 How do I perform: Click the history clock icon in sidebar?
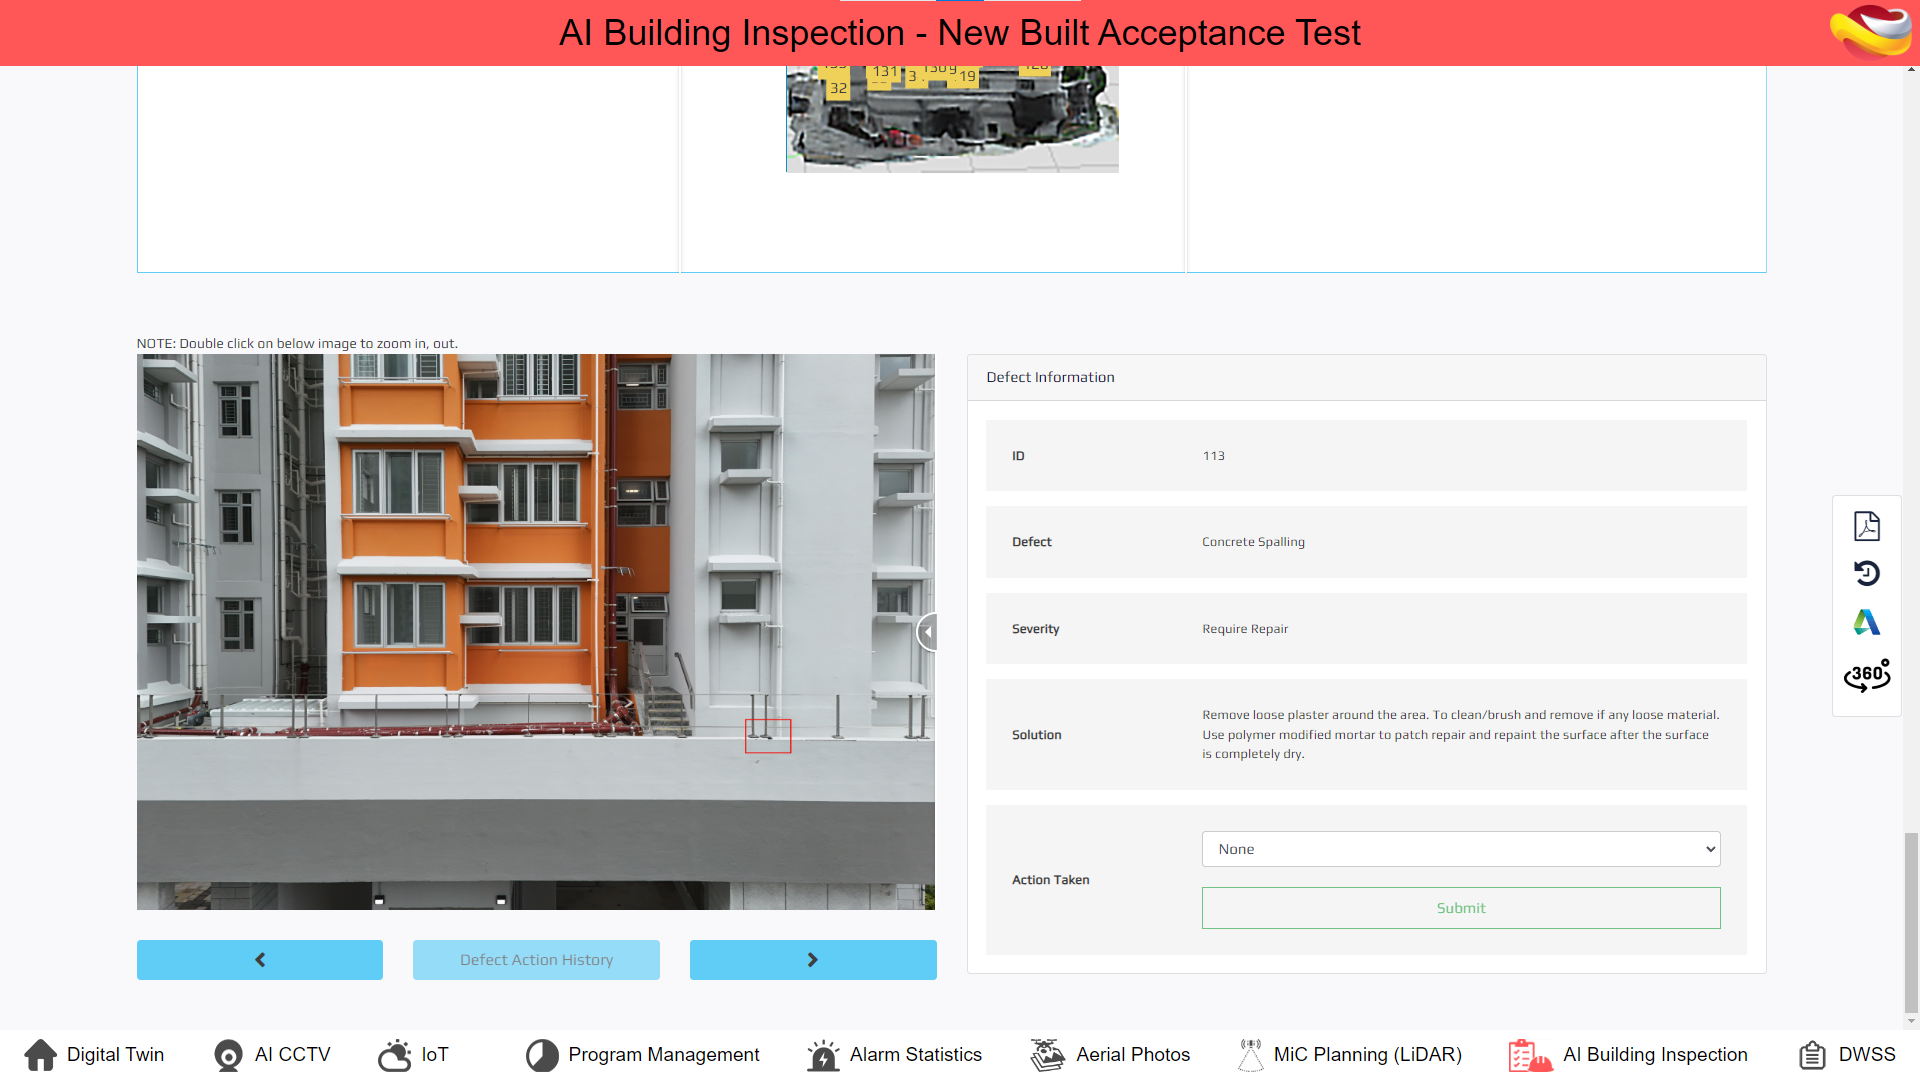tap(1866, 574)
